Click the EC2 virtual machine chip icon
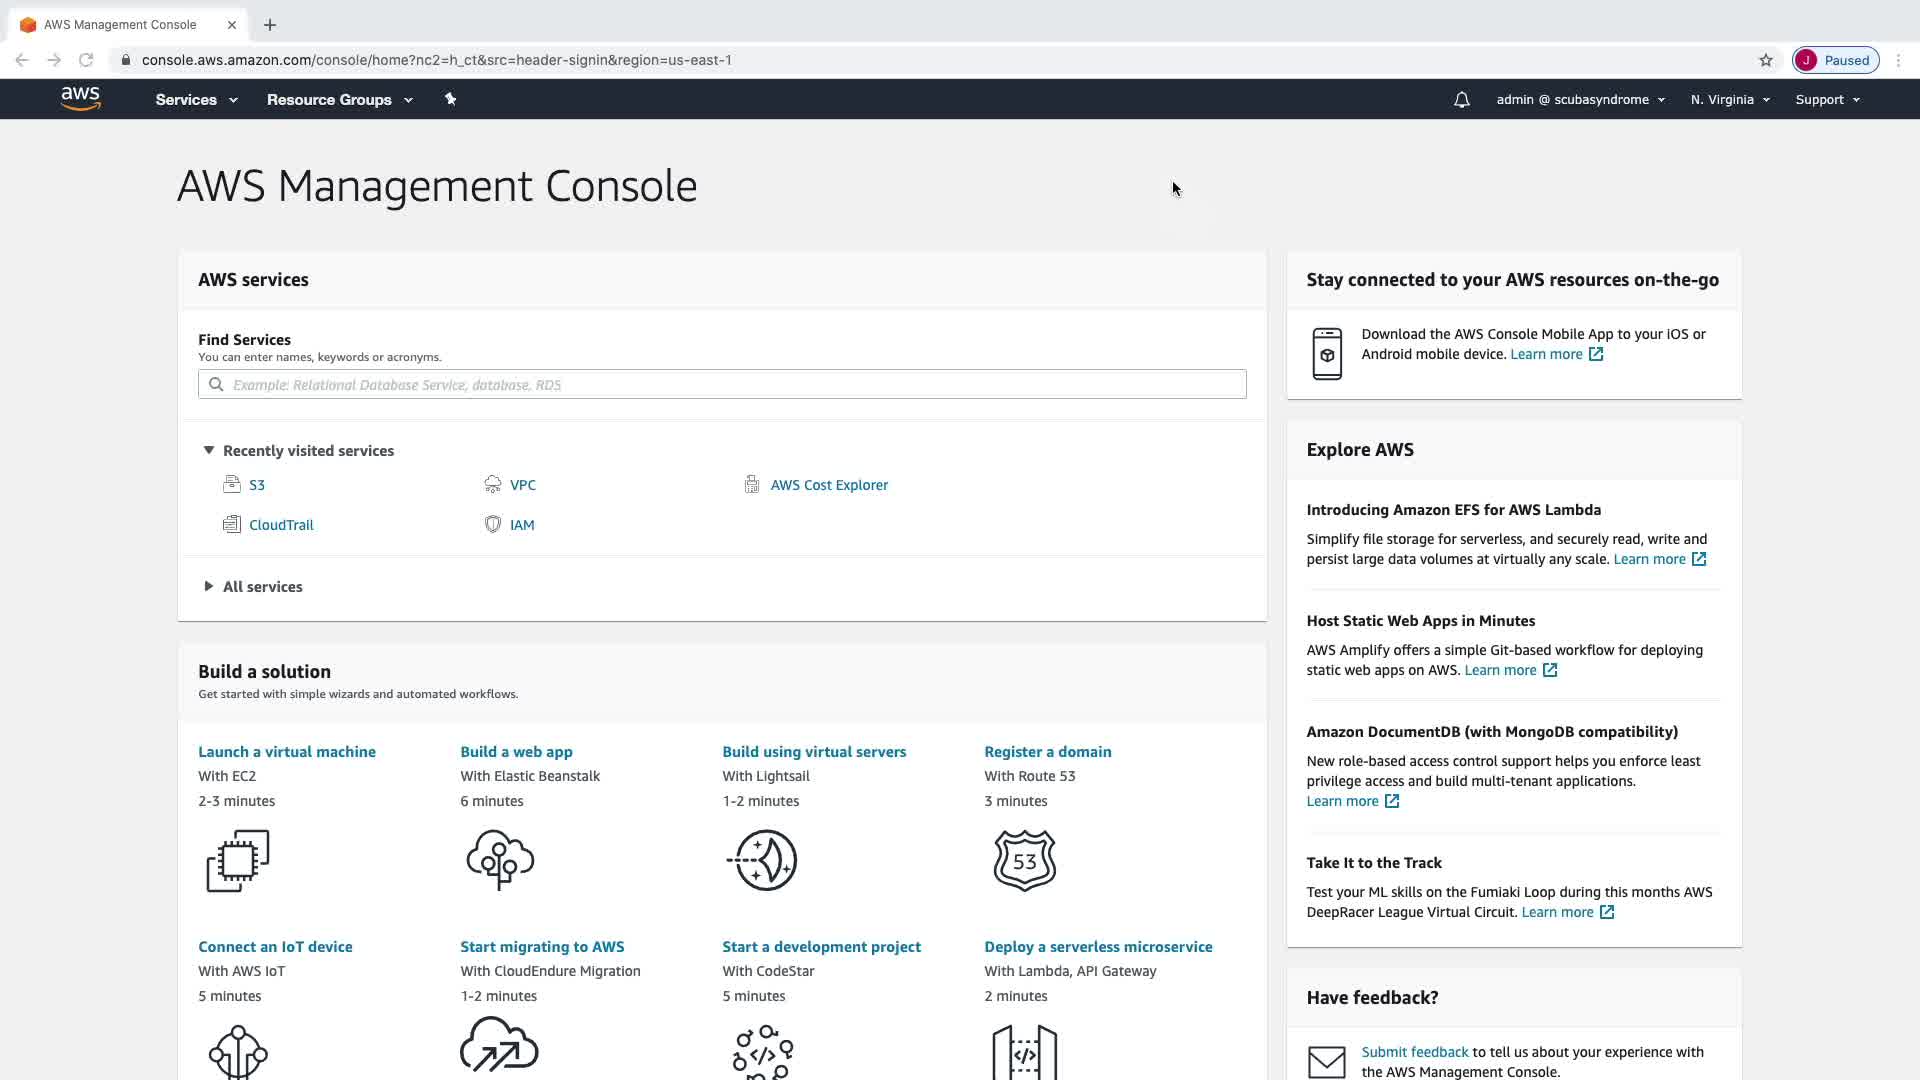 tap(238, 860)
